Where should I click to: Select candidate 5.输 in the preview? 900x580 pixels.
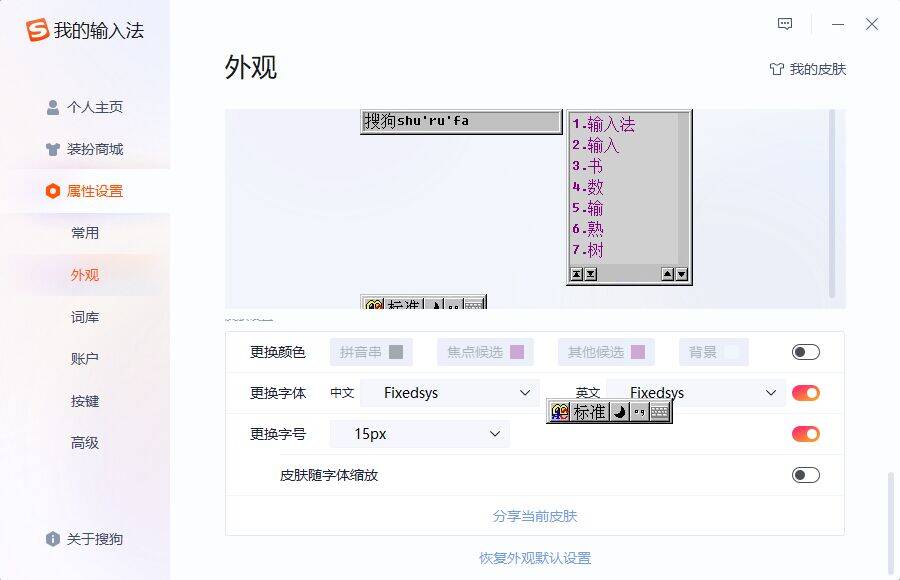pos(588,208)
